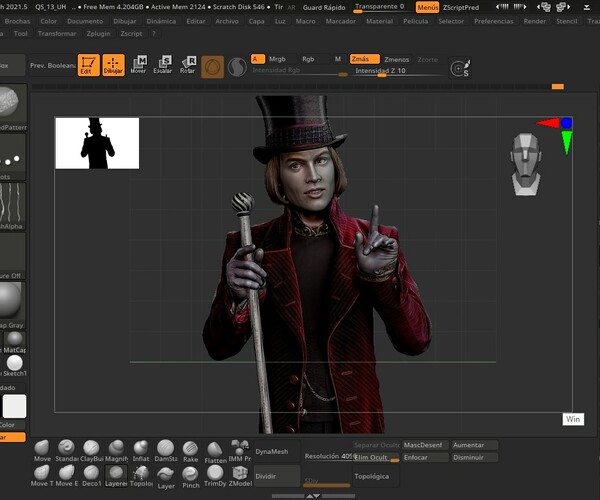This screenshot has height=500, width=600.
Task: Adjust the Intensidad Rgb slider
Action: (x=300, y=71)
